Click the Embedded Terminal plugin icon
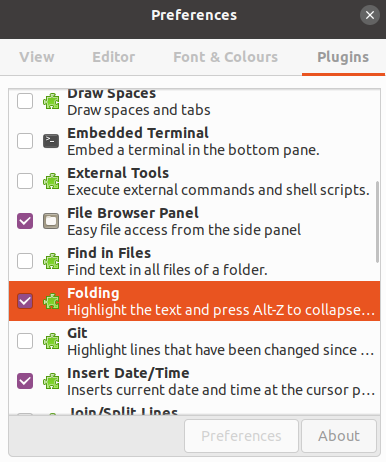Image resolution: width=386 pixels, height=462 pixels. (x=51, y=141)
